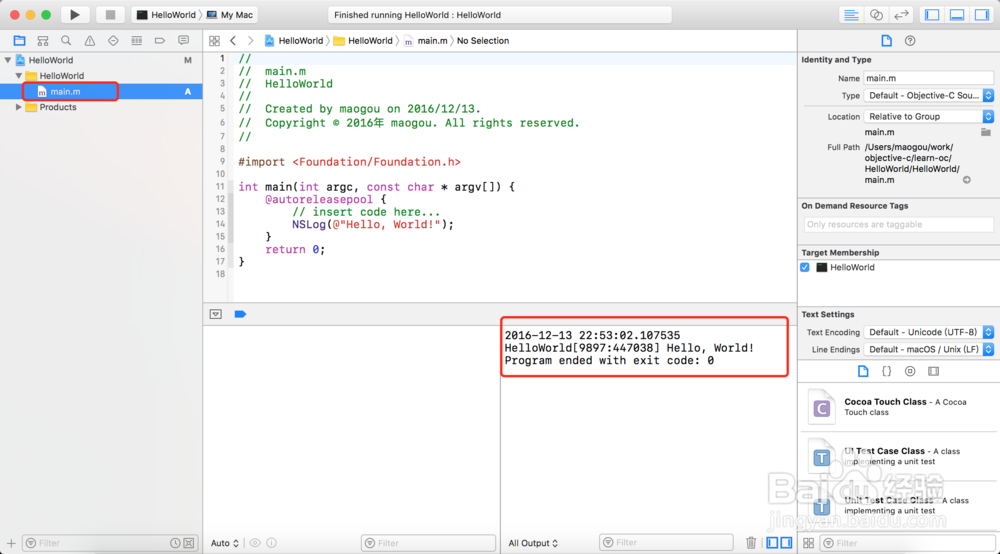Show the Quick Help inspector

pyautogui.click(x=910, y=41)
